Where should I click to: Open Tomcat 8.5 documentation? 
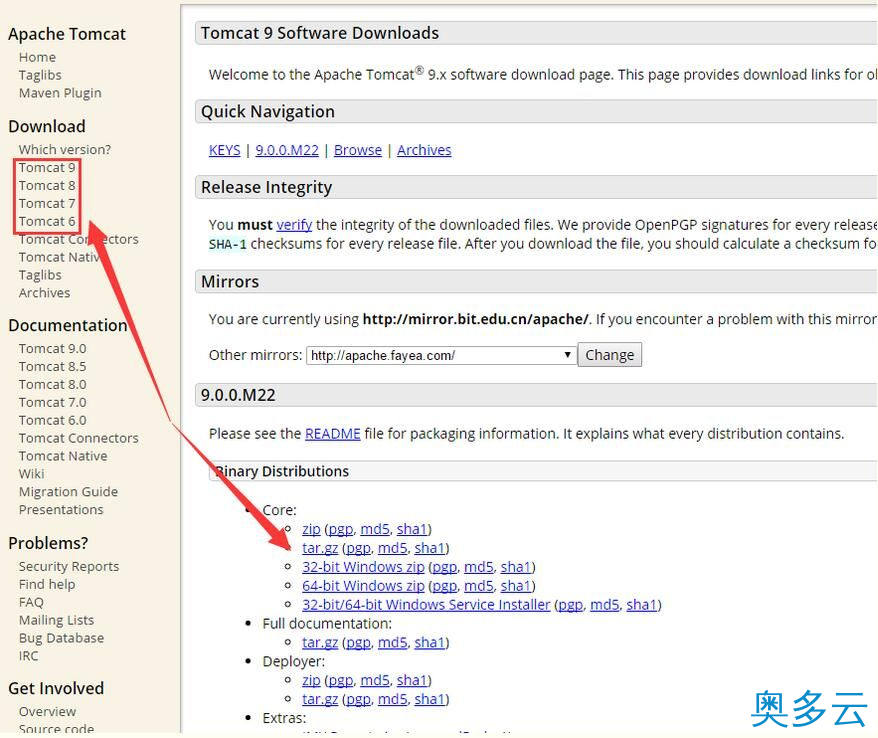52,366
